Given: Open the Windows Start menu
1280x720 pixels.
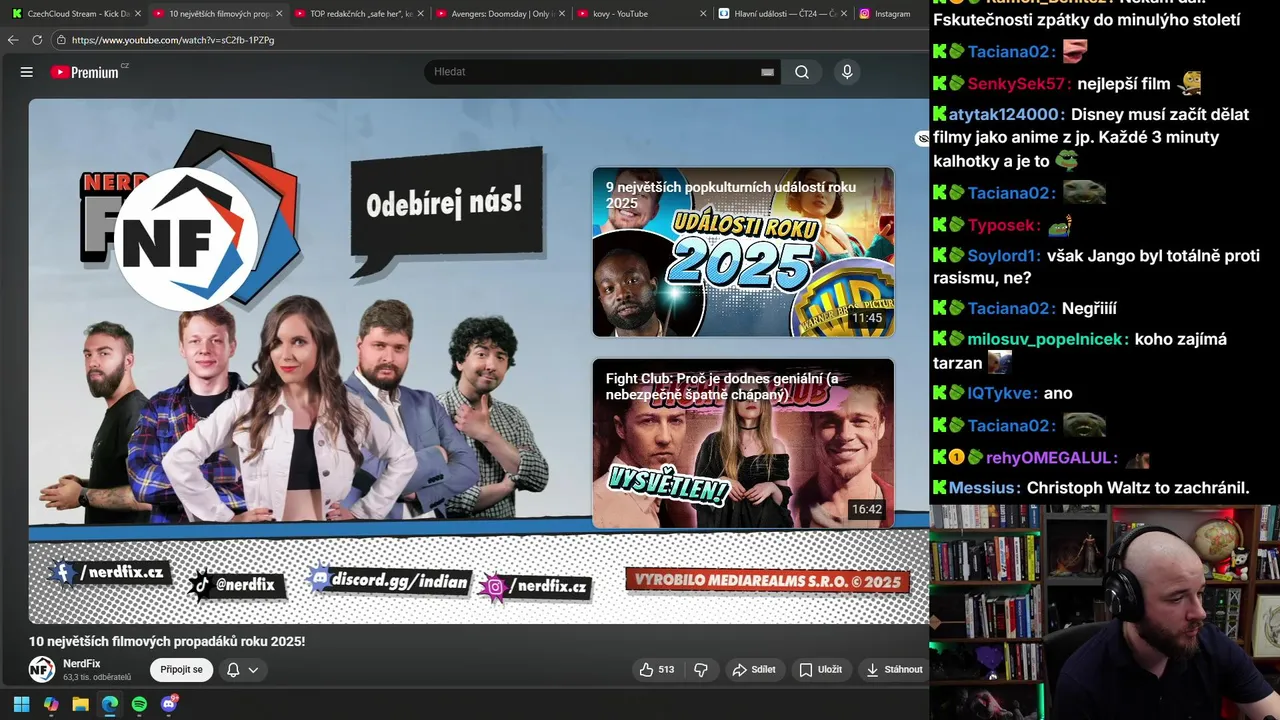Looking at the screenshot, I should [21, 704].
